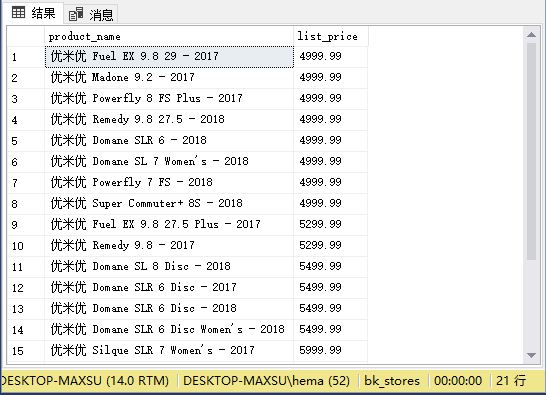
Task: Select list_price 5499.99 in row 13
Action: point(330,309)
